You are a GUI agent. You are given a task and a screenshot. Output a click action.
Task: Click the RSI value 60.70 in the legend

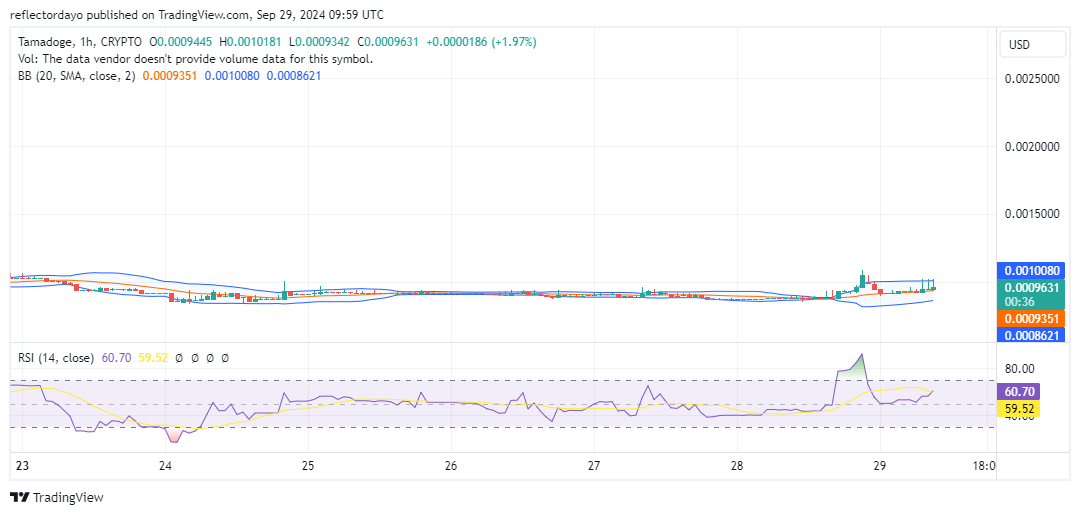(x=115, y=358)
